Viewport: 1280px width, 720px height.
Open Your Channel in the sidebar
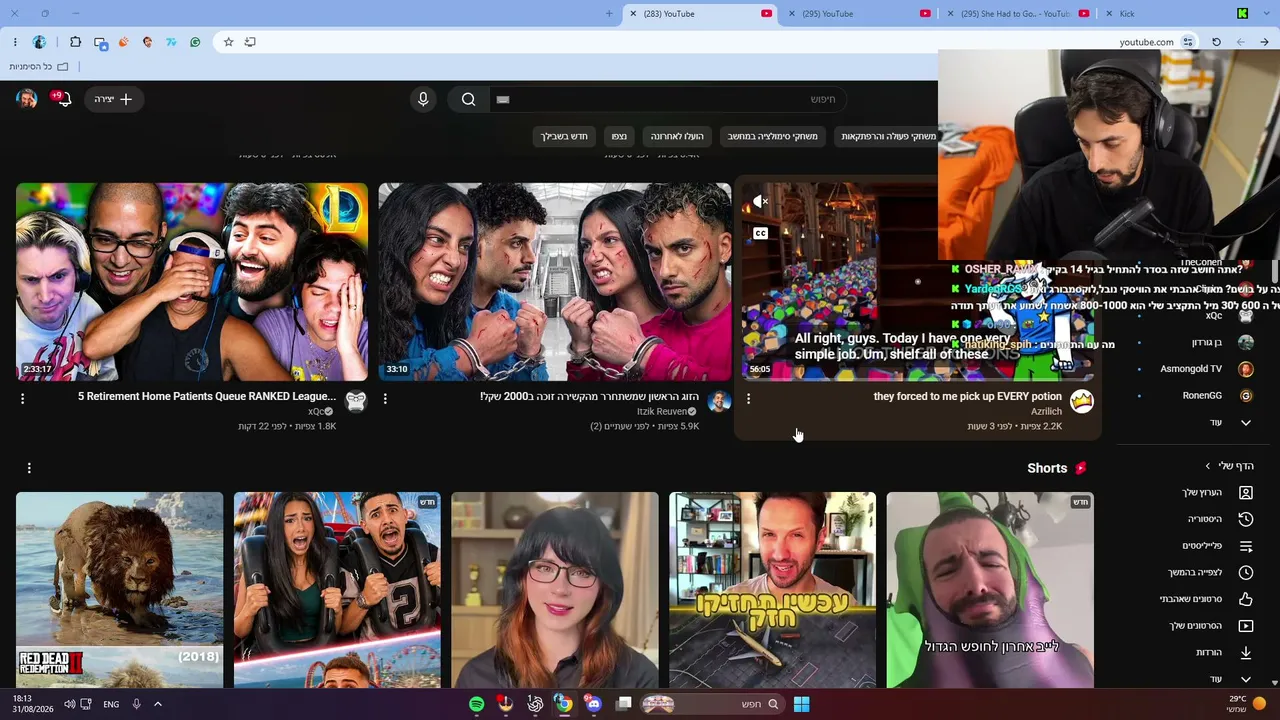pos(1216,493)
